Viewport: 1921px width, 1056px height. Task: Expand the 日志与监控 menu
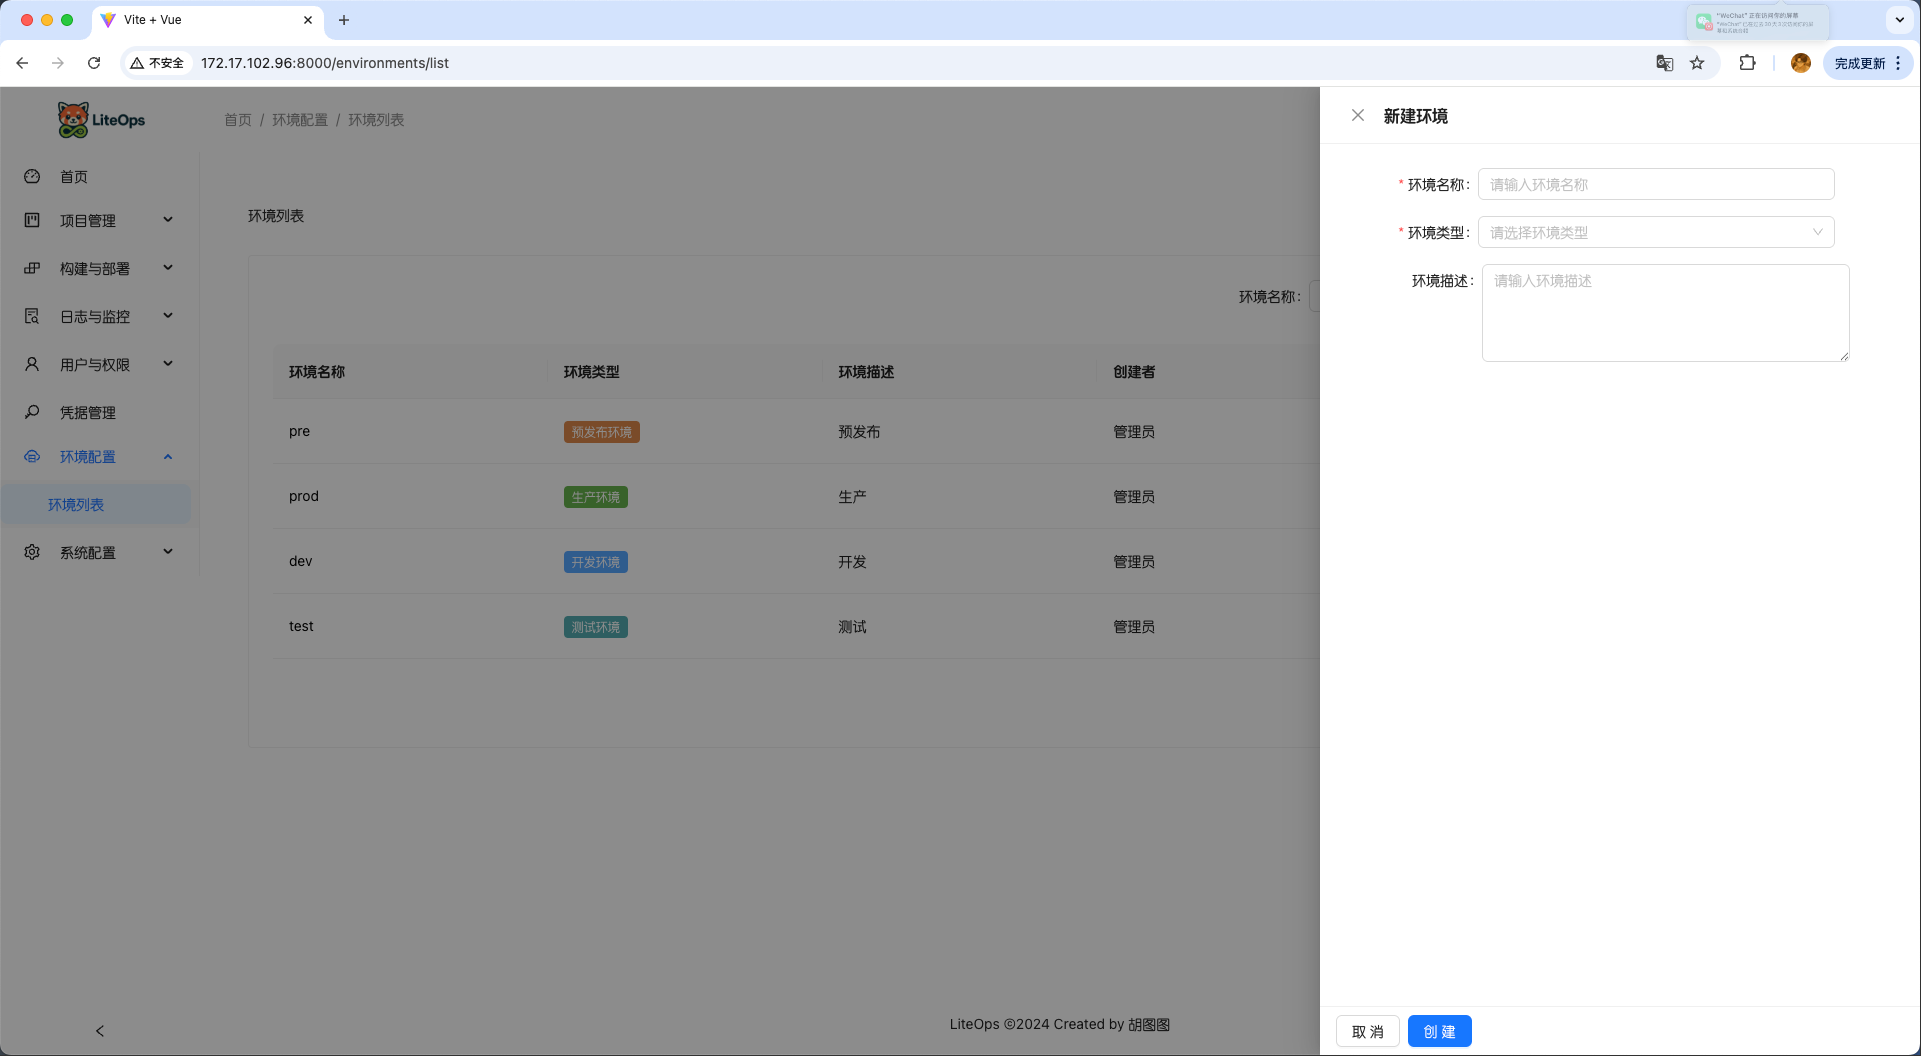pos(100,317)
